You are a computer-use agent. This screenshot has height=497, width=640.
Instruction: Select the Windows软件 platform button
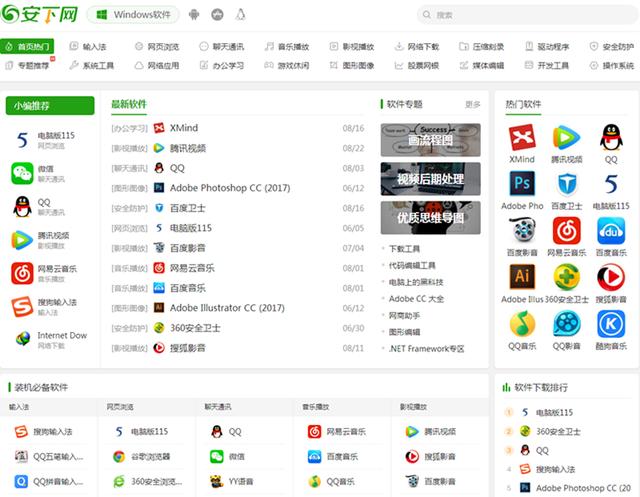(x=132, y=15)
